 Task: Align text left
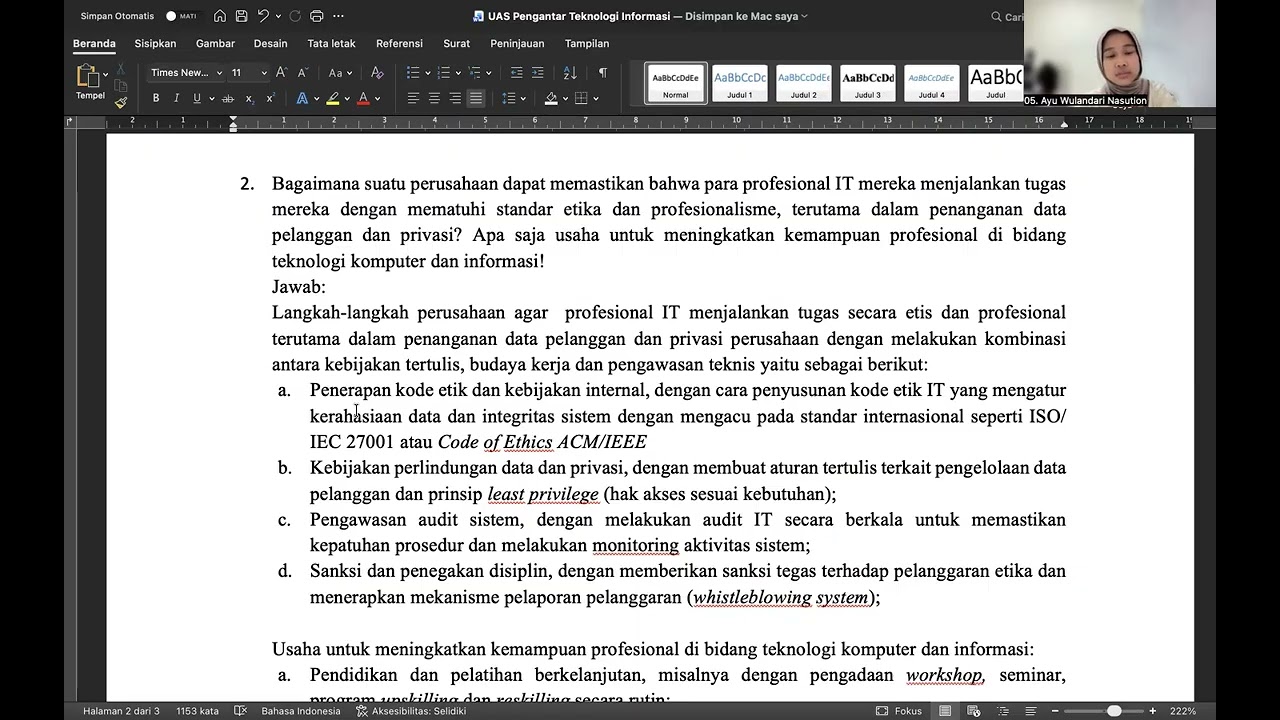point(413,98)
